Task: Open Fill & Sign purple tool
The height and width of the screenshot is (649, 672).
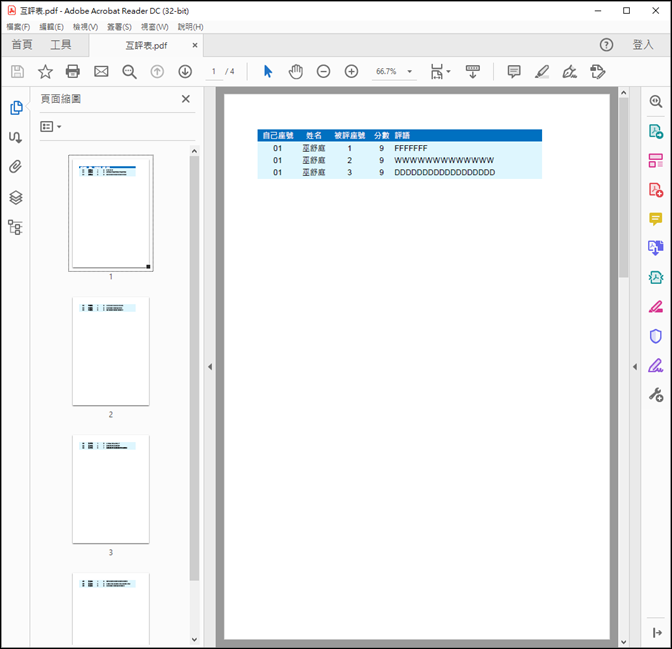Action: click(656, 365)
